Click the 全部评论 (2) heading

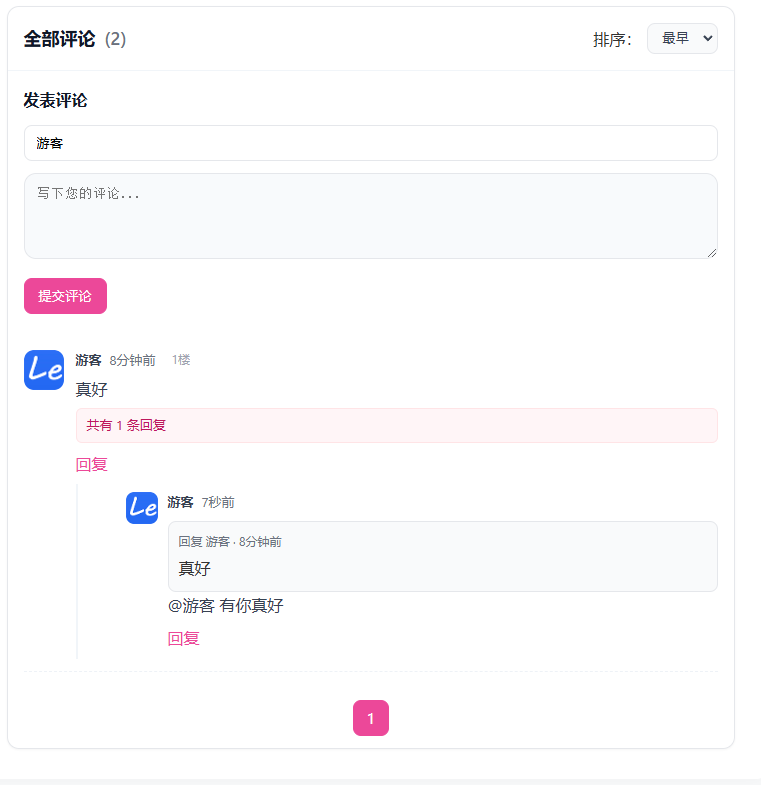point(75,39)
